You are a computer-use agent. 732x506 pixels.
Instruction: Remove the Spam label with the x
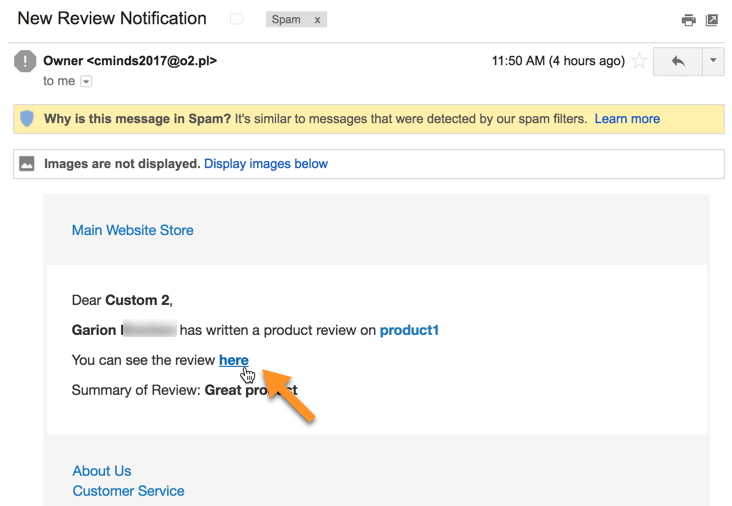click(x=317, y=19)
